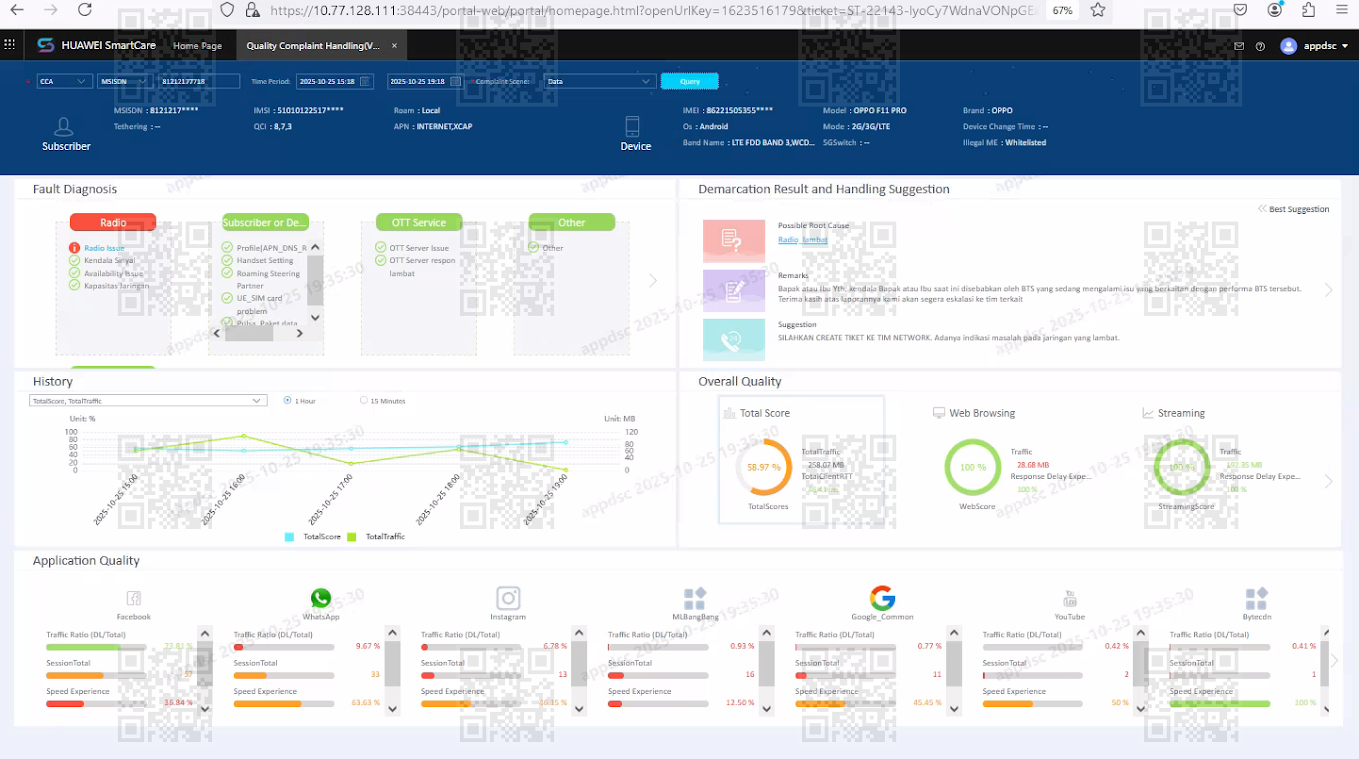Select the 15 Minutes radio option
1359x759 pixels.
coord(363,400)
